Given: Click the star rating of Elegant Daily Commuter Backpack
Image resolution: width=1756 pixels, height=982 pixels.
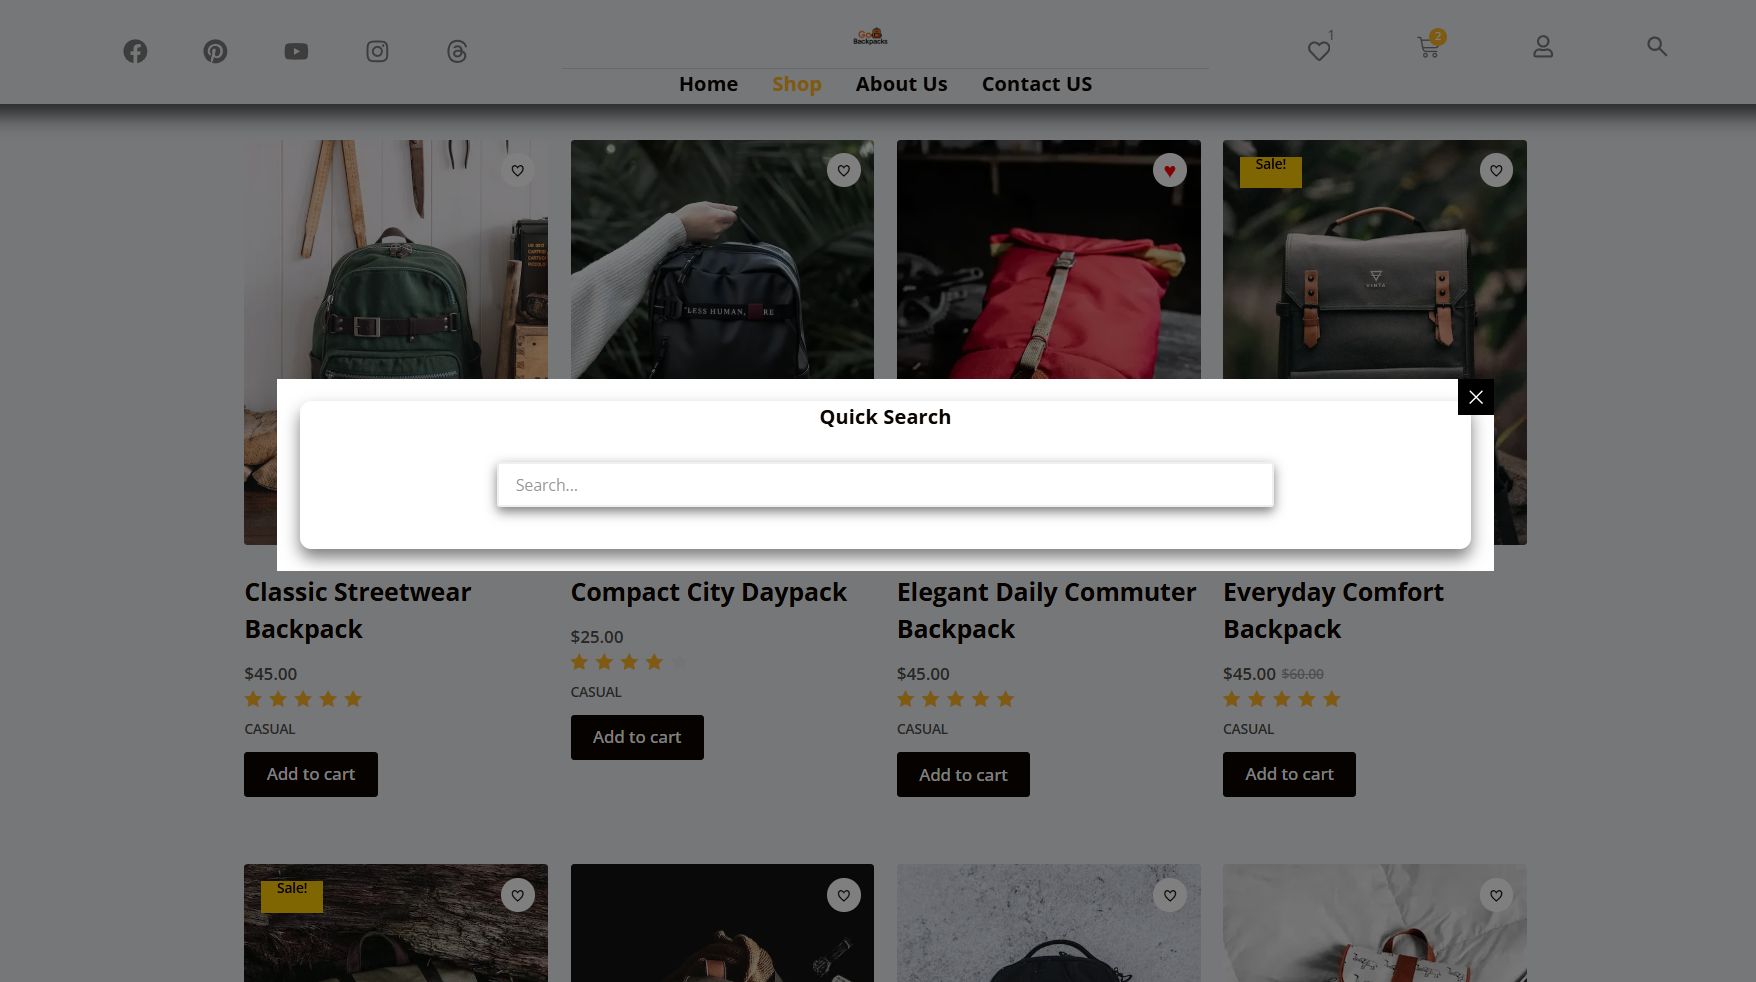Looking at the screenshot, I should (955, 699).
